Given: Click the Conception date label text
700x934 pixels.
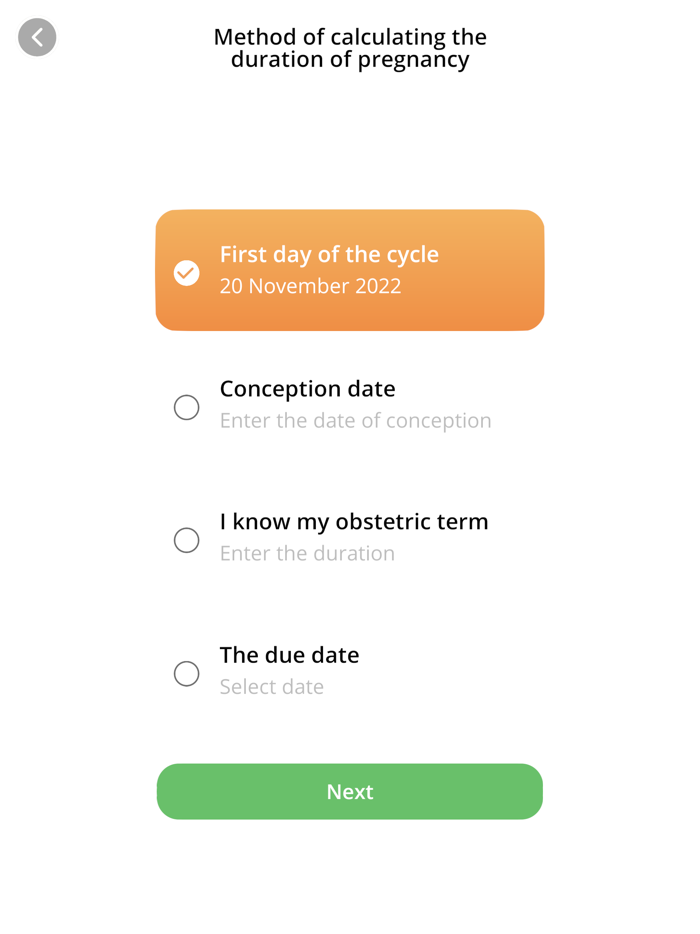Looking at the screenshot, I should click(307, 388).
